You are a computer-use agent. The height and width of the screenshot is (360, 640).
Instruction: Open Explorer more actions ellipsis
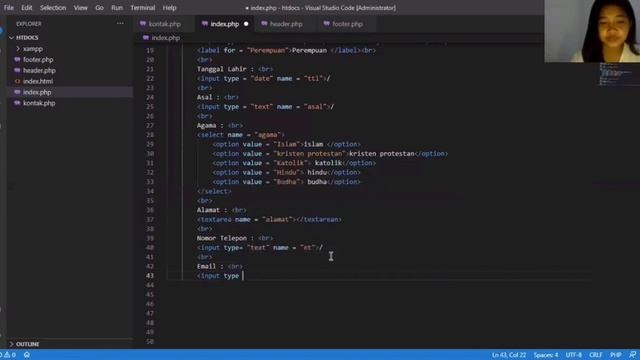[120, 24]
